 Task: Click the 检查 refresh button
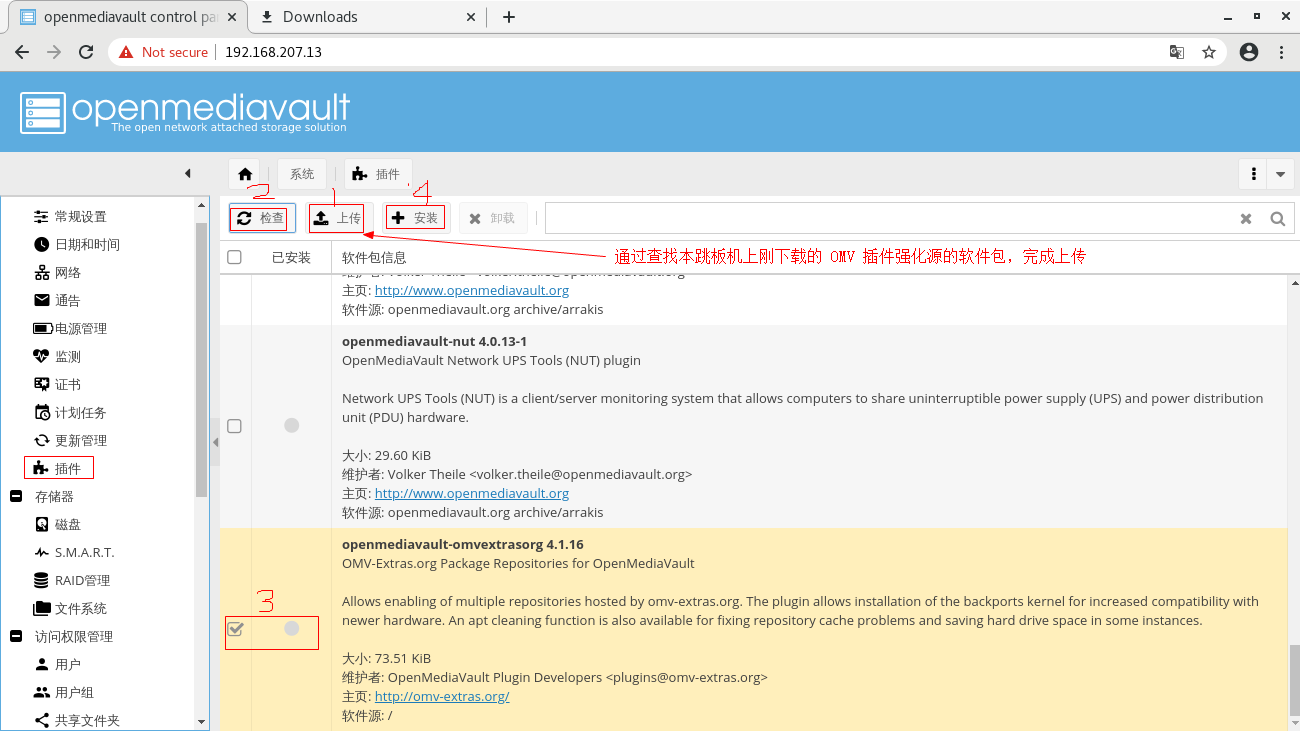tap(262, 218)
